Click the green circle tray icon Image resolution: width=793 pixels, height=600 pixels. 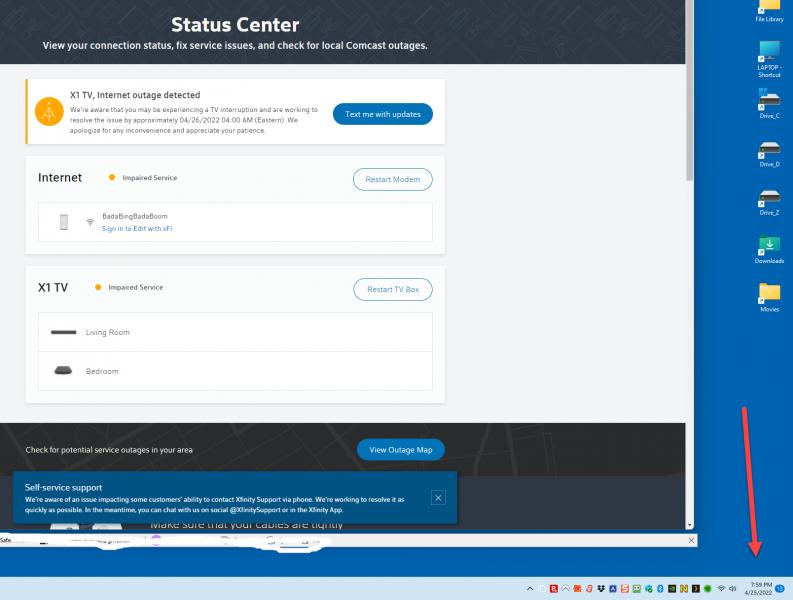[708, 589]
